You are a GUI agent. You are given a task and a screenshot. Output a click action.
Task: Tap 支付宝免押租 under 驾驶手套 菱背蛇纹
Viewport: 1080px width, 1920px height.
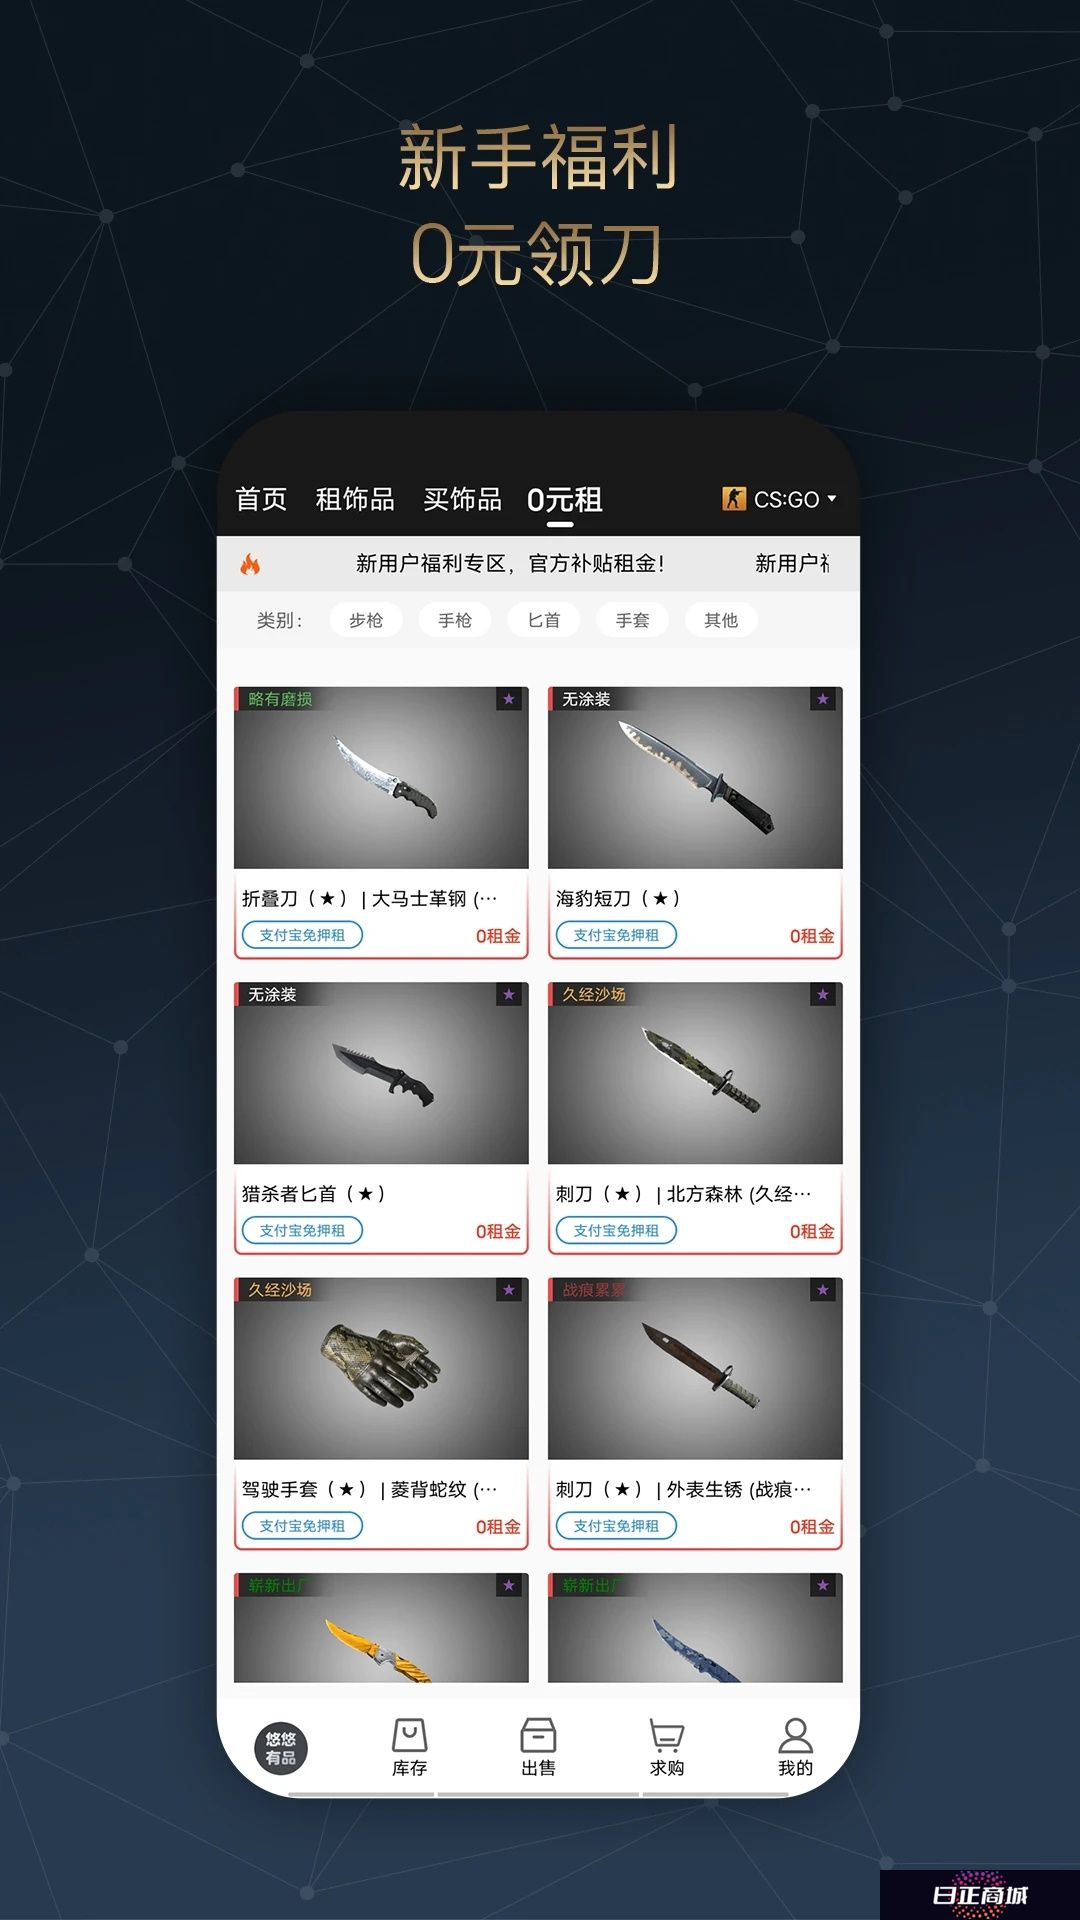pos(302,1526)
